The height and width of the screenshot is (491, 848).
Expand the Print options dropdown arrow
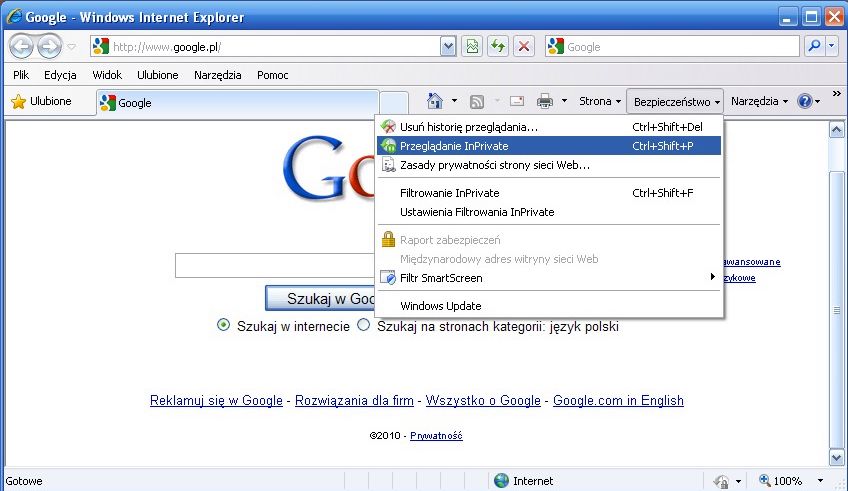pos(564,101)
